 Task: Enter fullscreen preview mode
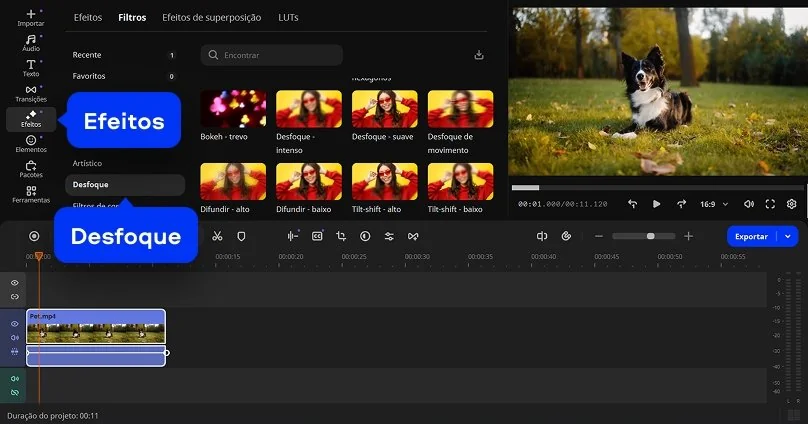[x=770, y=204]
